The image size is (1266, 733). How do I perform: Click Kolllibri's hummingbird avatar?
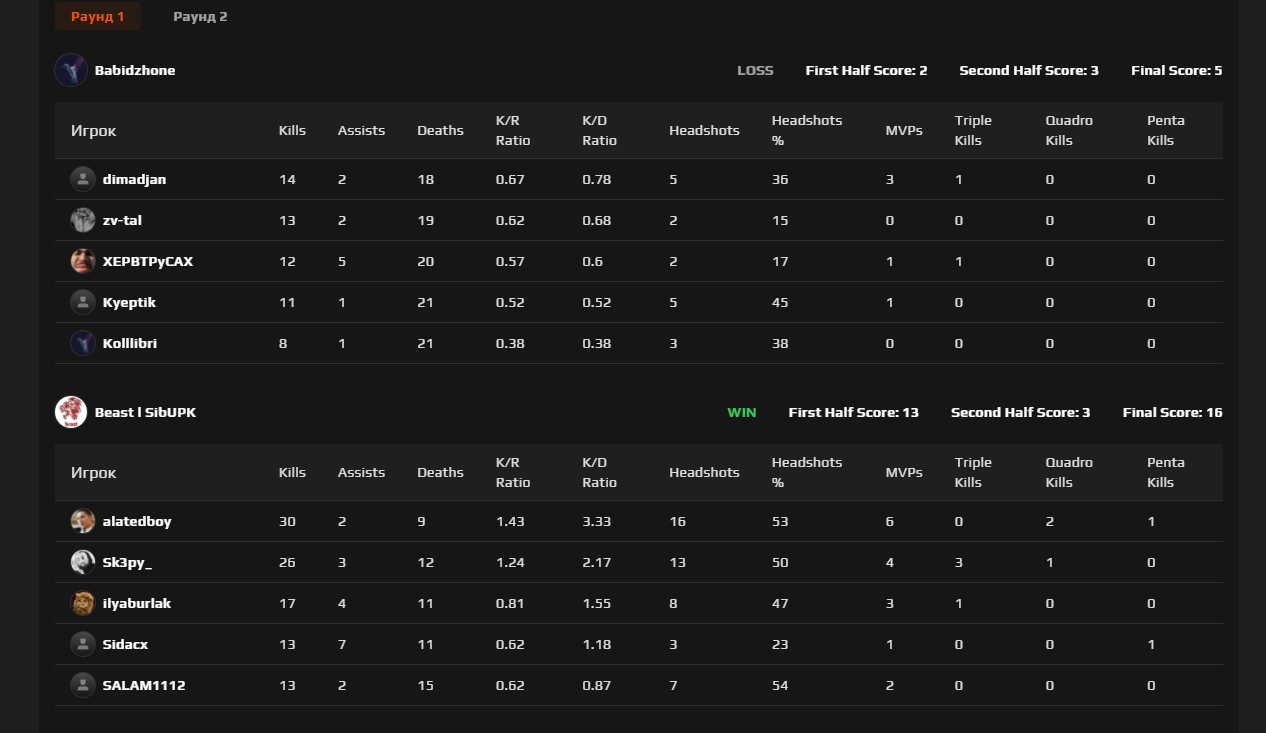coord(83,344)
